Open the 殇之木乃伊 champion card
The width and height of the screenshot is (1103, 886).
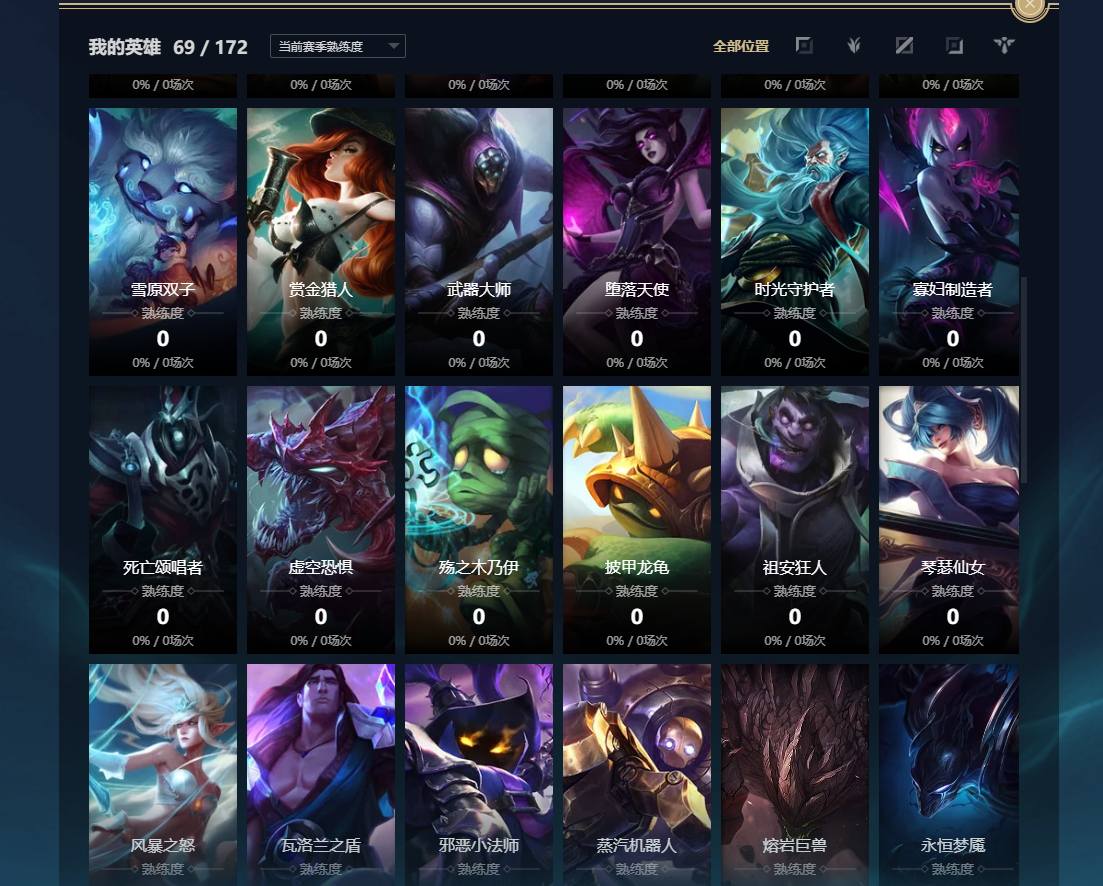479,520
